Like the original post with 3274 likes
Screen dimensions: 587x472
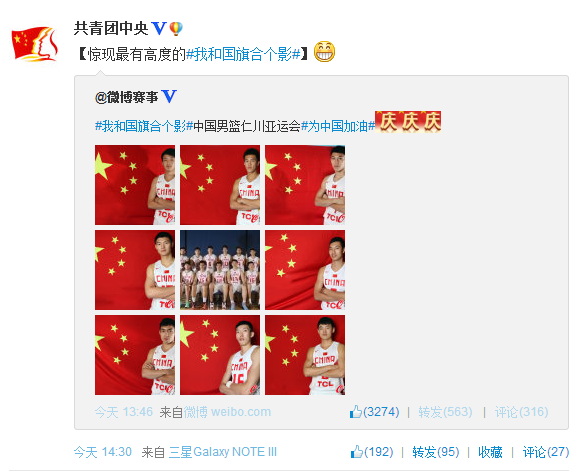coord(374,412)
